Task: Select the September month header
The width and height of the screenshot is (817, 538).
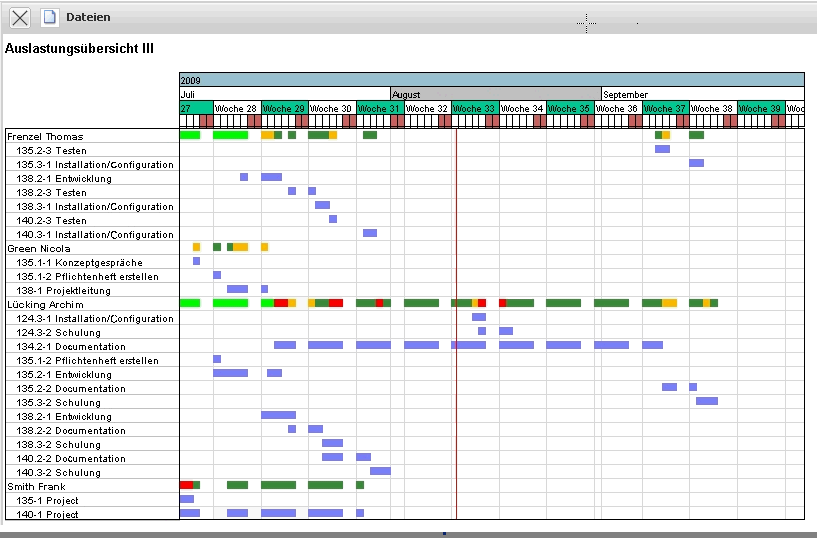Action: point(703,94)
